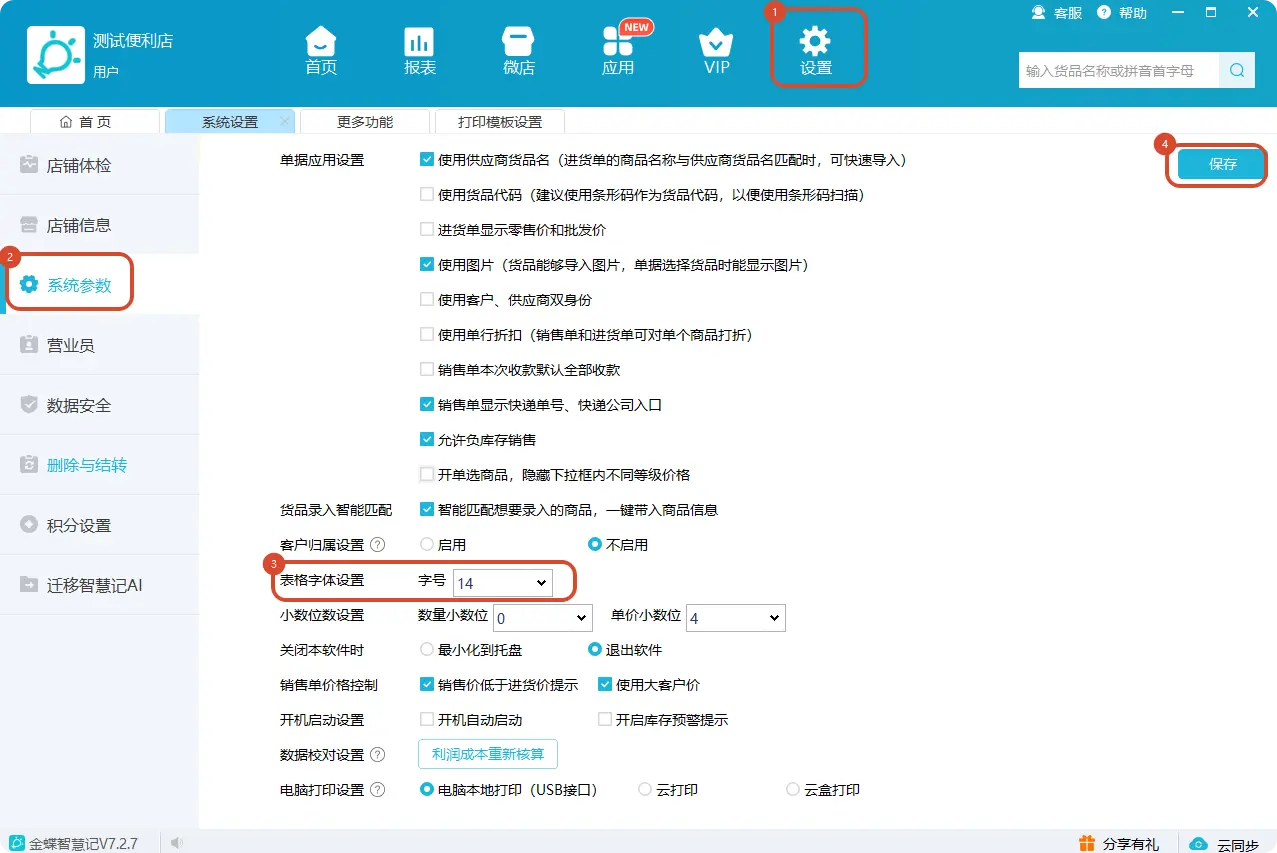Toggle the 允许负库存销售 checkbox
The height and width of the screenshot is (853, 1277).
click(x=427, y=440)
